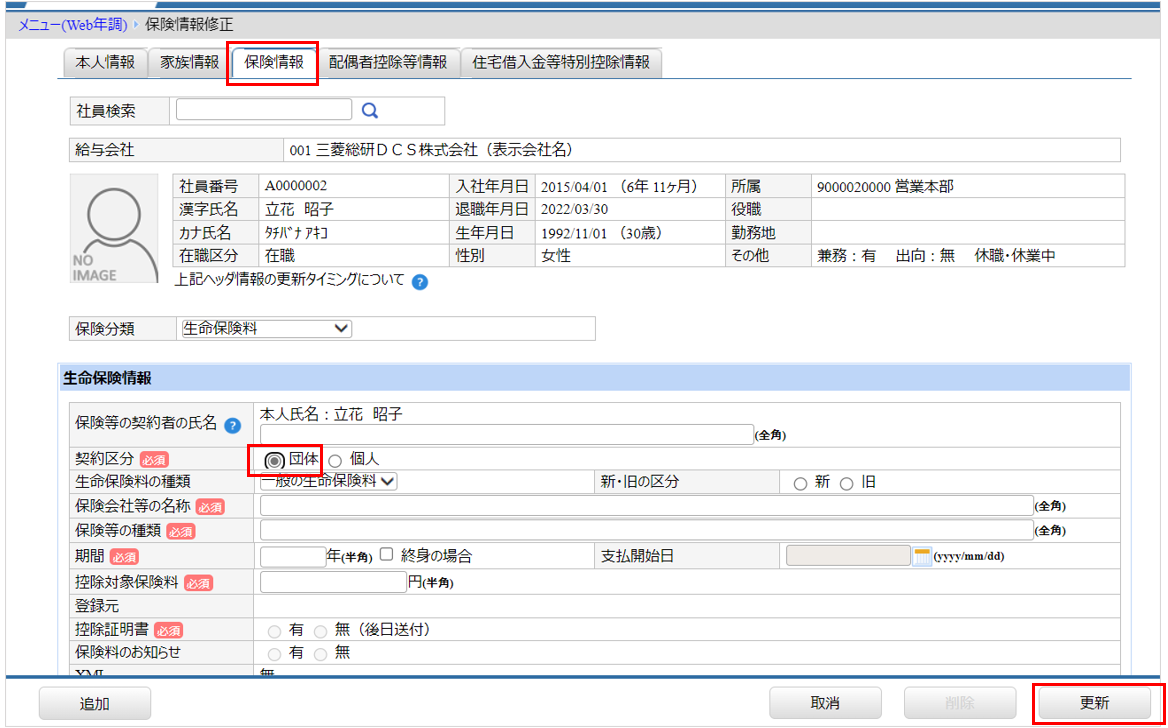The height and width of the screenshot is (728, 1168).
Task: Tick the 終身の場合 checkbox
Action: (x=387, y=554)
